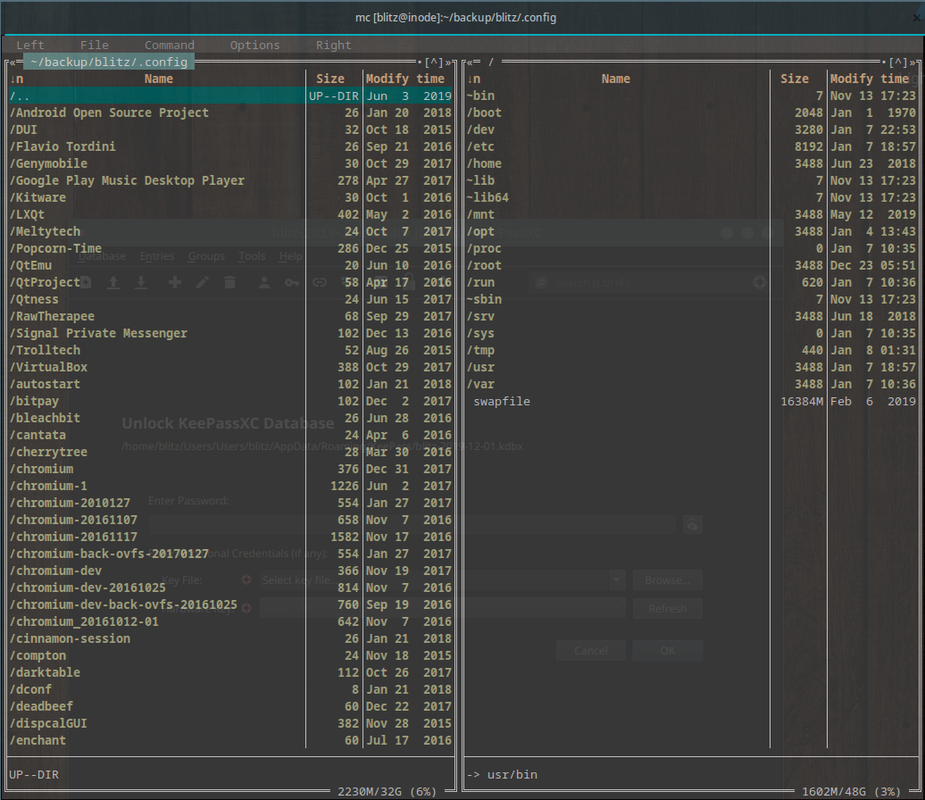This screenshot has height=800, width=925.
Task: Select the /deadbeef directory
Action: pyautogui.click(x=231, y=707)
